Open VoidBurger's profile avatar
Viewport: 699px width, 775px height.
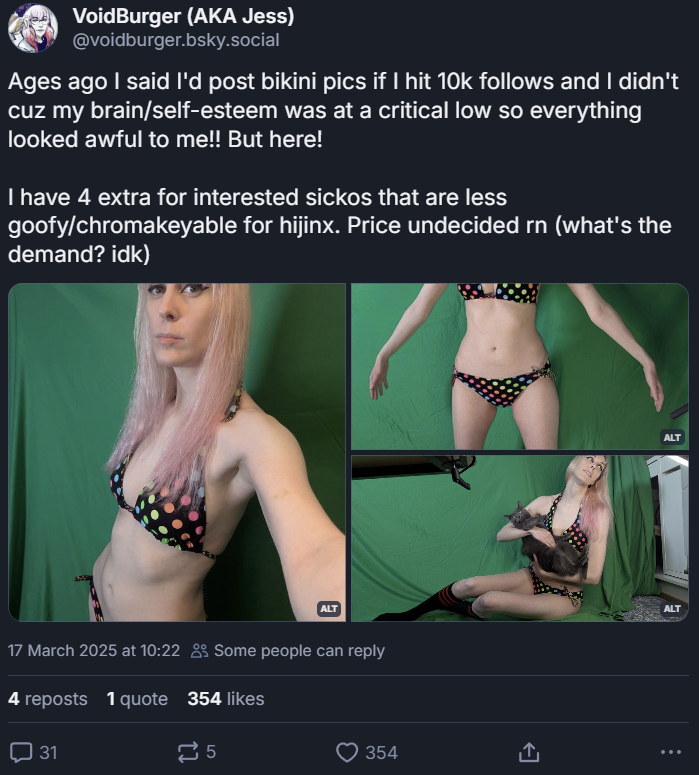click(33, 28)
